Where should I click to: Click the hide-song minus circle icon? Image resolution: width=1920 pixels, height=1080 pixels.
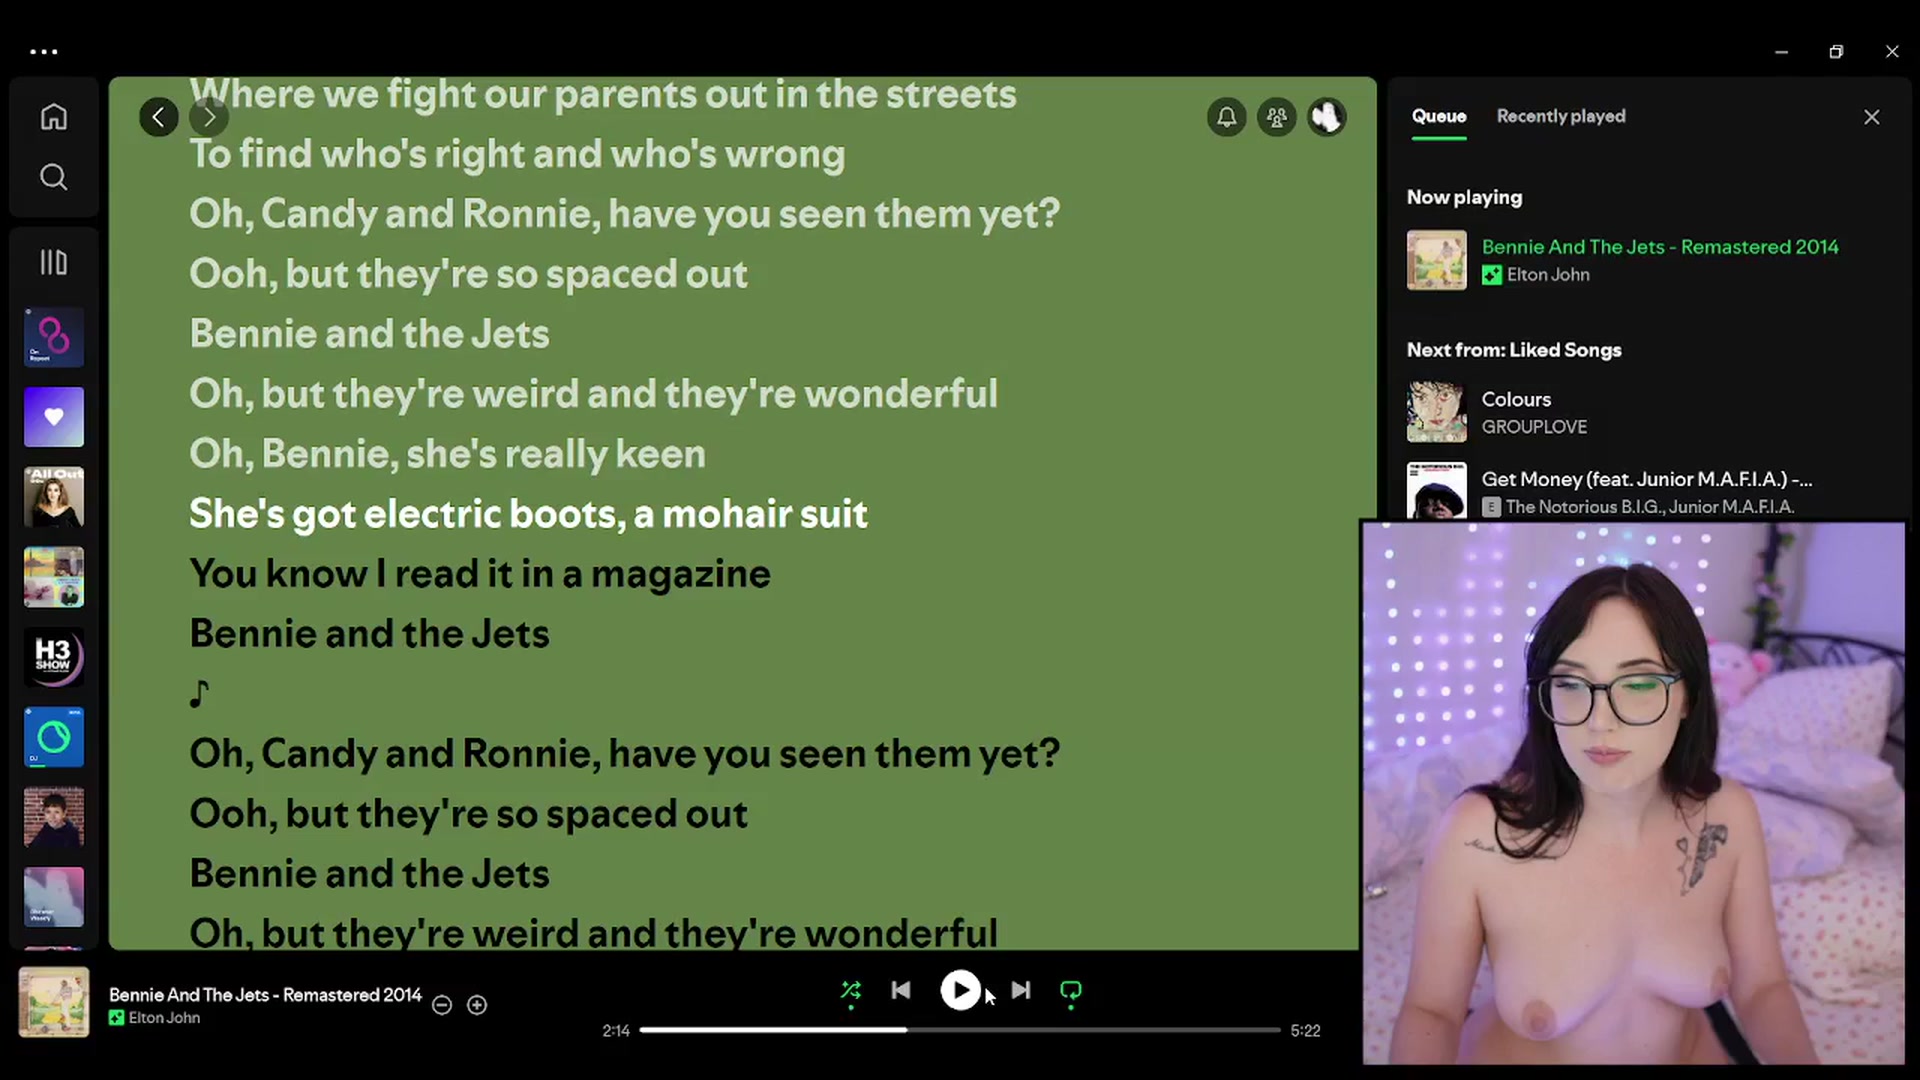442,1005
